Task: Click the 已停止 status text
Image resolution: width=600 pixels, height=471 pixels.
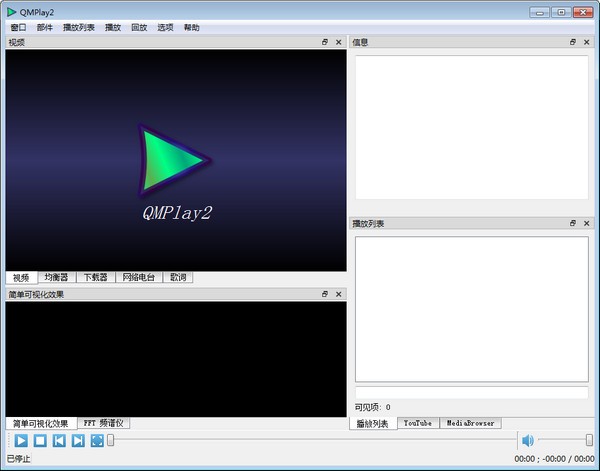Action: click(18, 459)
